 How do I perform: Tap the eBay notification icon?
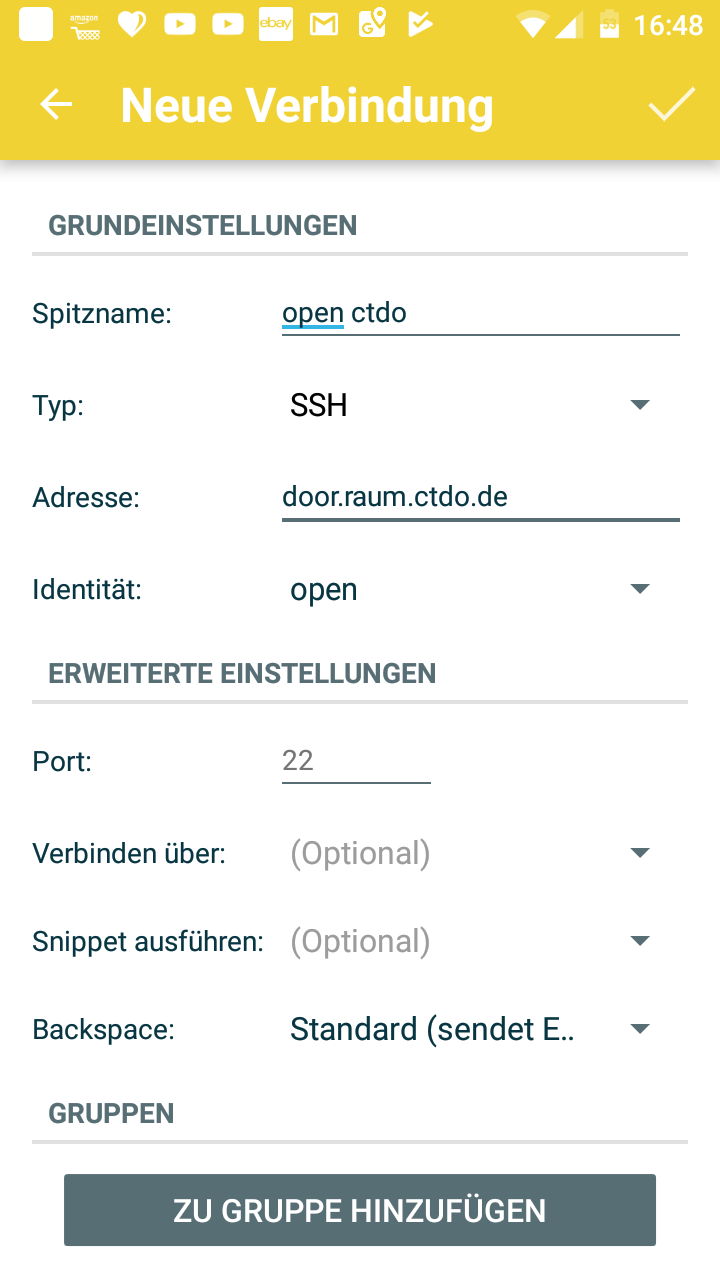click(276, 25)
